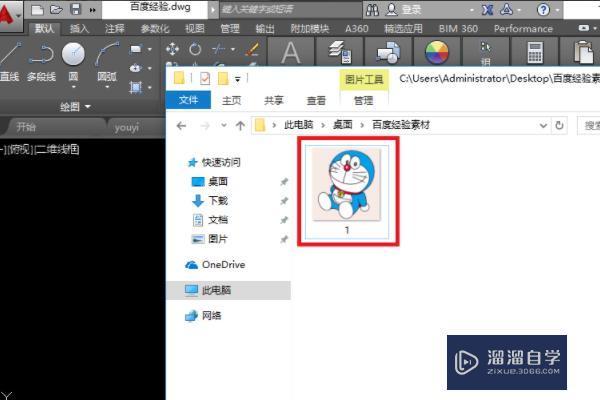The height and width of the screenshot is (400, 600).
Task: Open the Rectangle tool dropdown arrow
Action: pyautogui.click(x=149, y=49)
